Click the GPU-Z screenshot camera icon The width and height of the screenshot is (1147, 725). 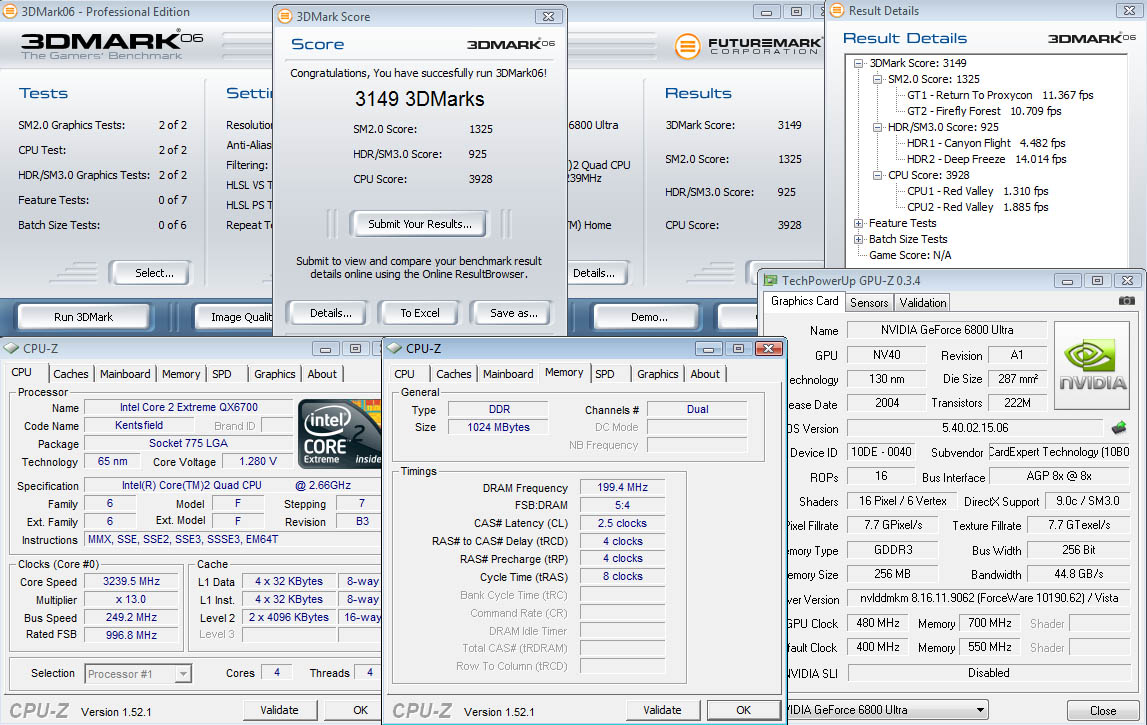pos(1127,301)
